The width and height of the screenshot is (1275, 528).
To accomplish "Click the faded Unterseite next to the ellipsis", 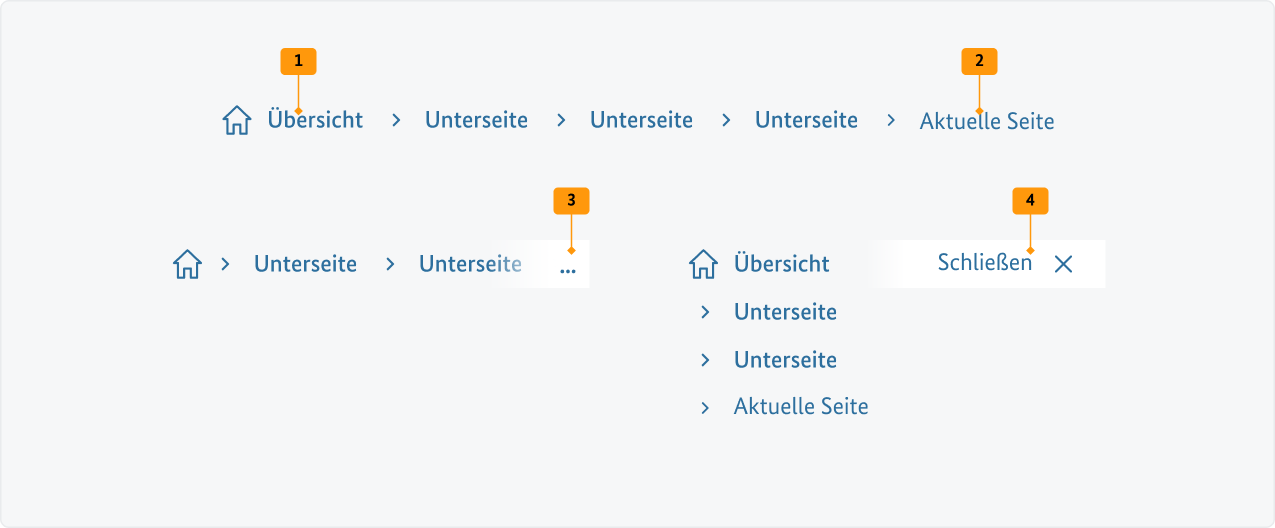I will point(470,264).
